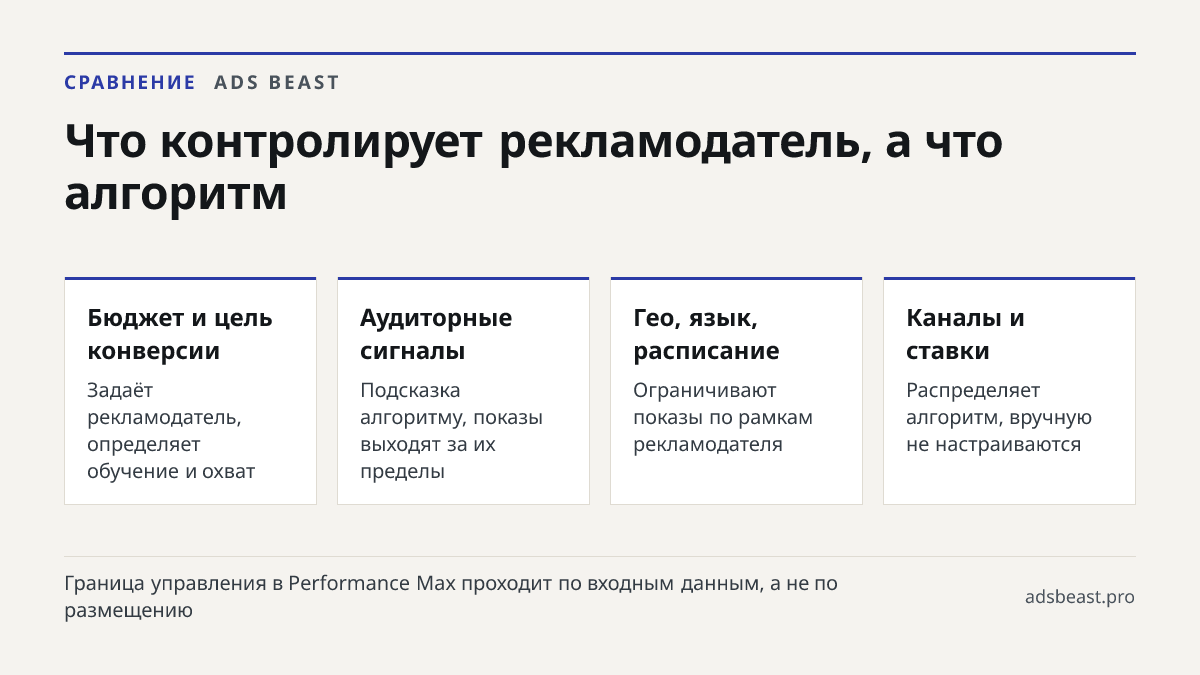Image resolution: width=1200 pixels, height=675 pixels.
Task: Click the text 'Подсказка алгоритму, показы выходят за их пределы'
Action: click(451, 431)
